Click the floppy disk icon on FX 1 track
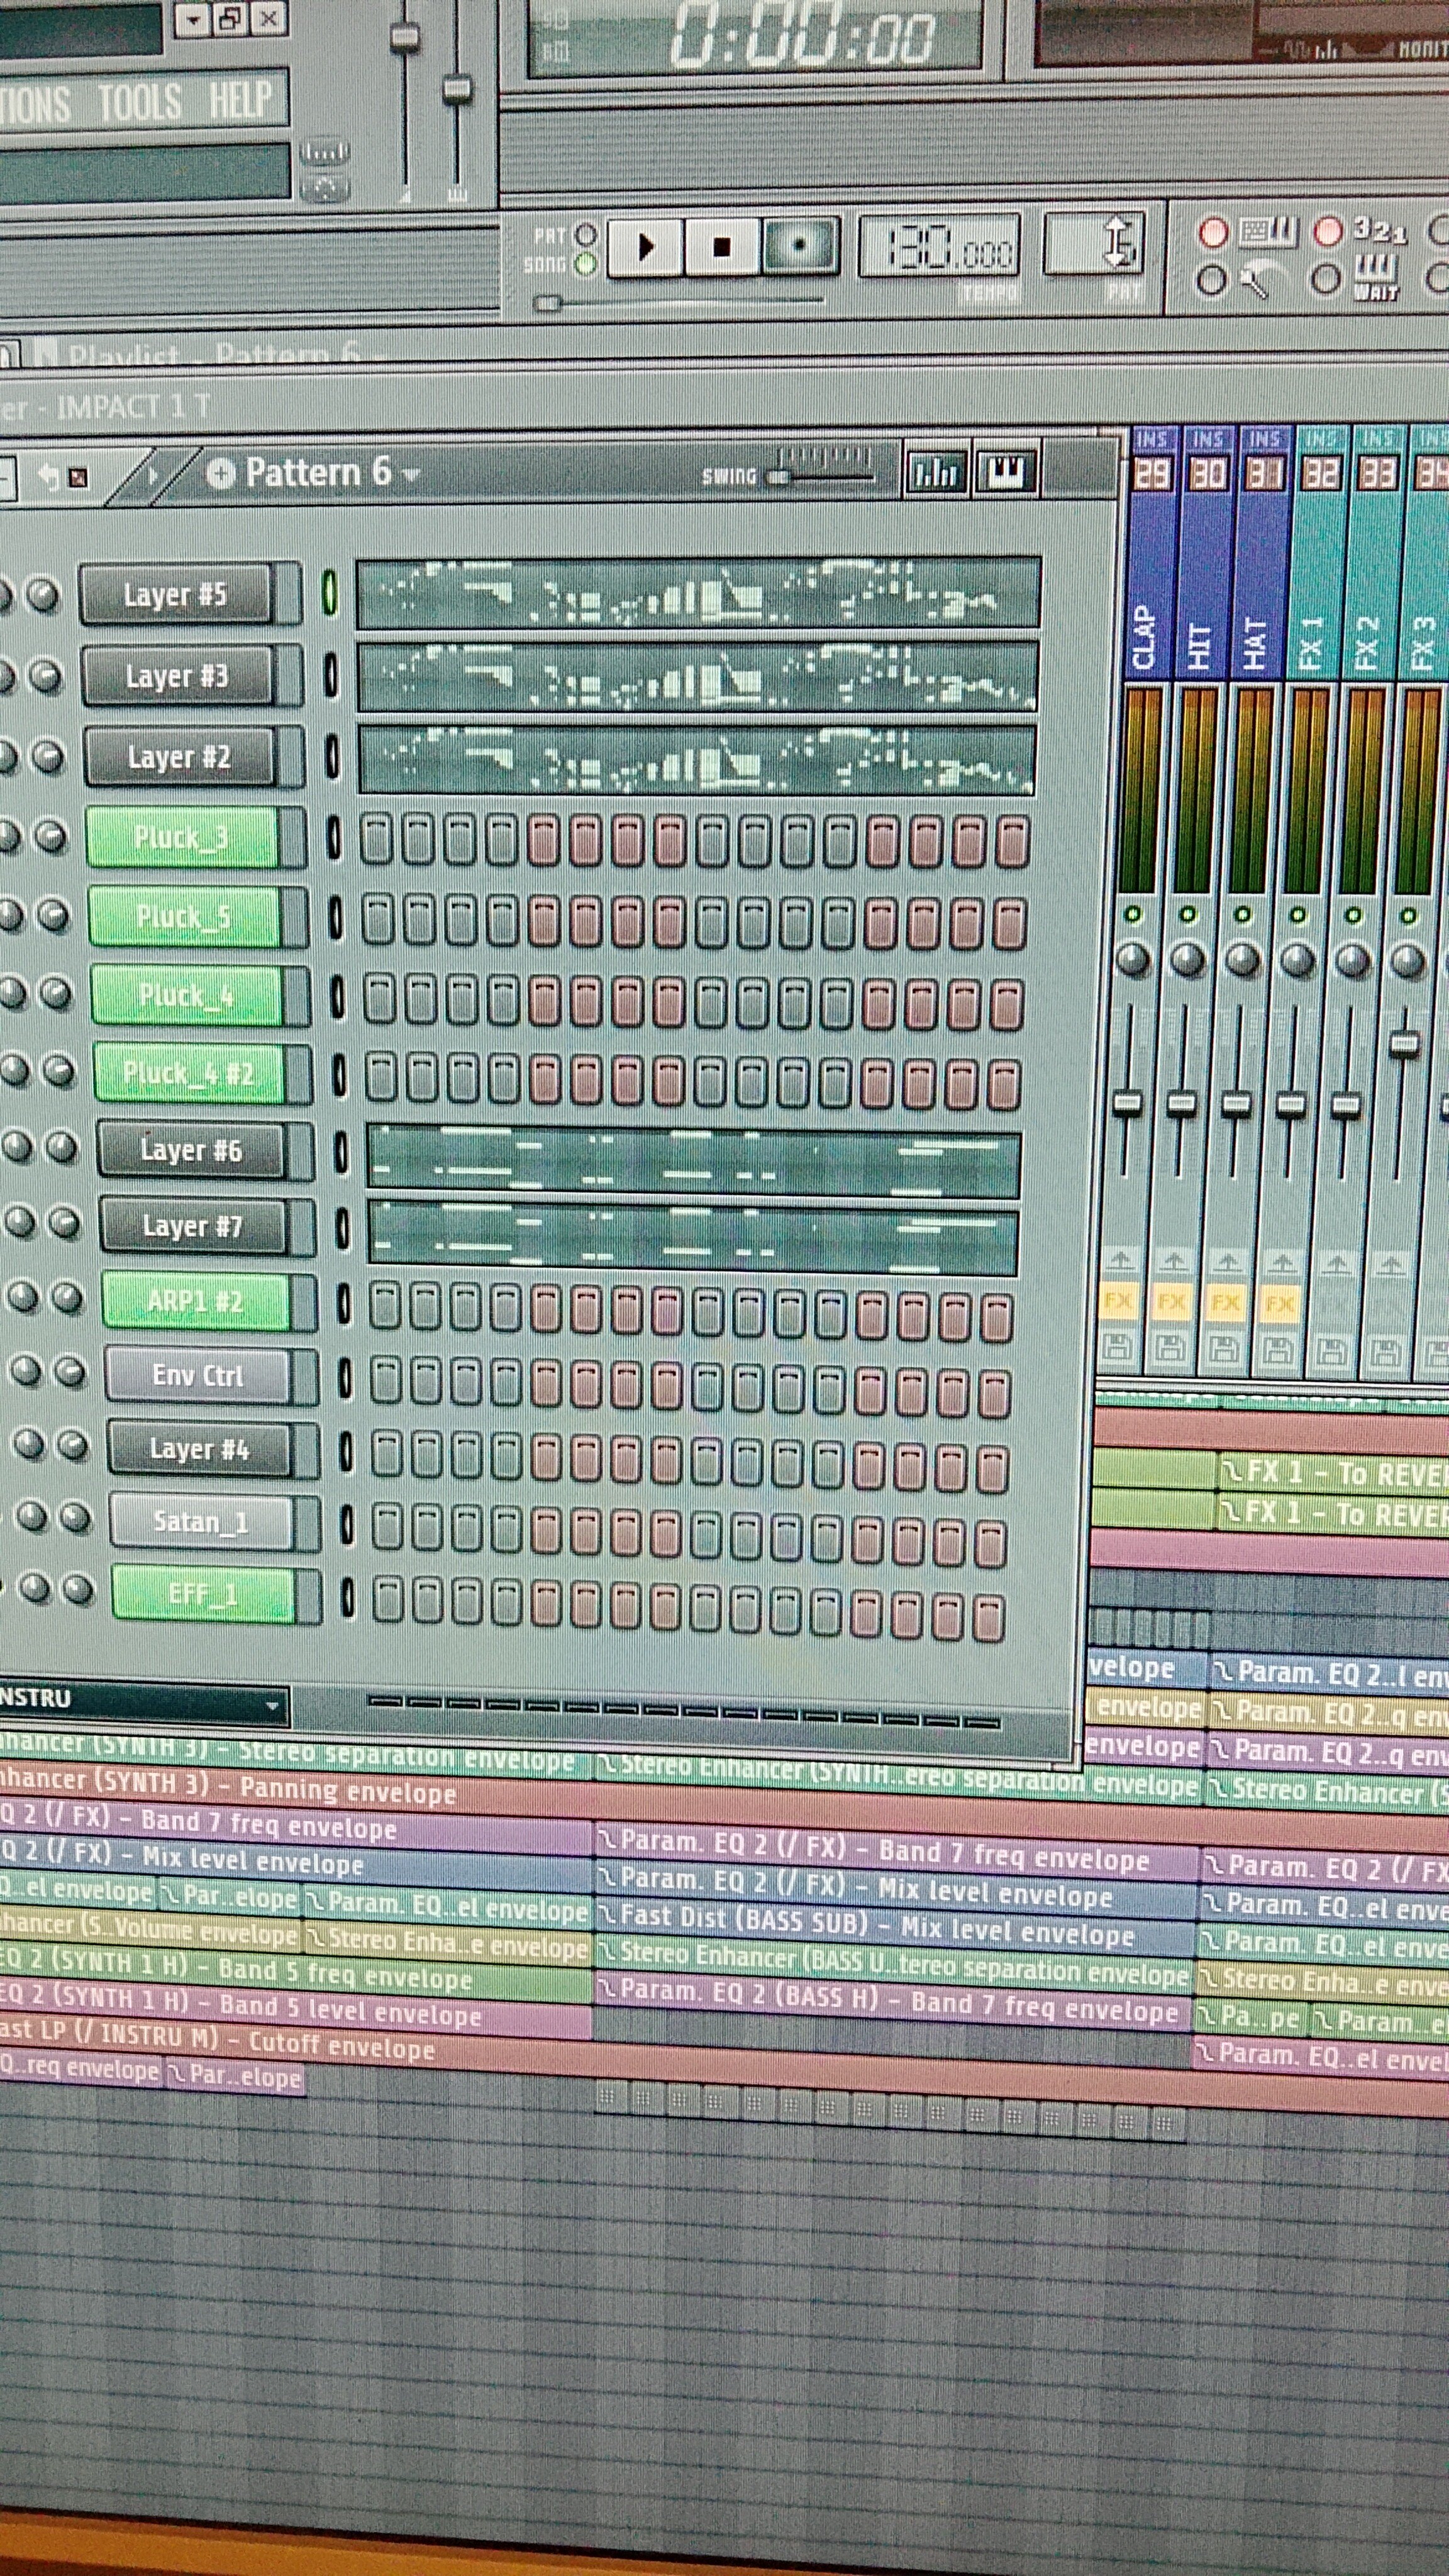The height and width of the screenshot is (2576, 1449). pos(1278,1352)
